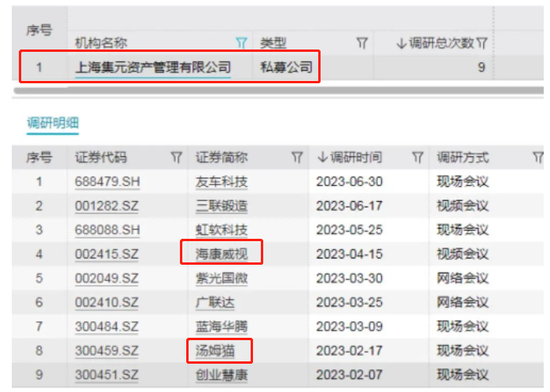Open stock code 002410.SZ
Viewport: 550px width, 392px height.
107,302
